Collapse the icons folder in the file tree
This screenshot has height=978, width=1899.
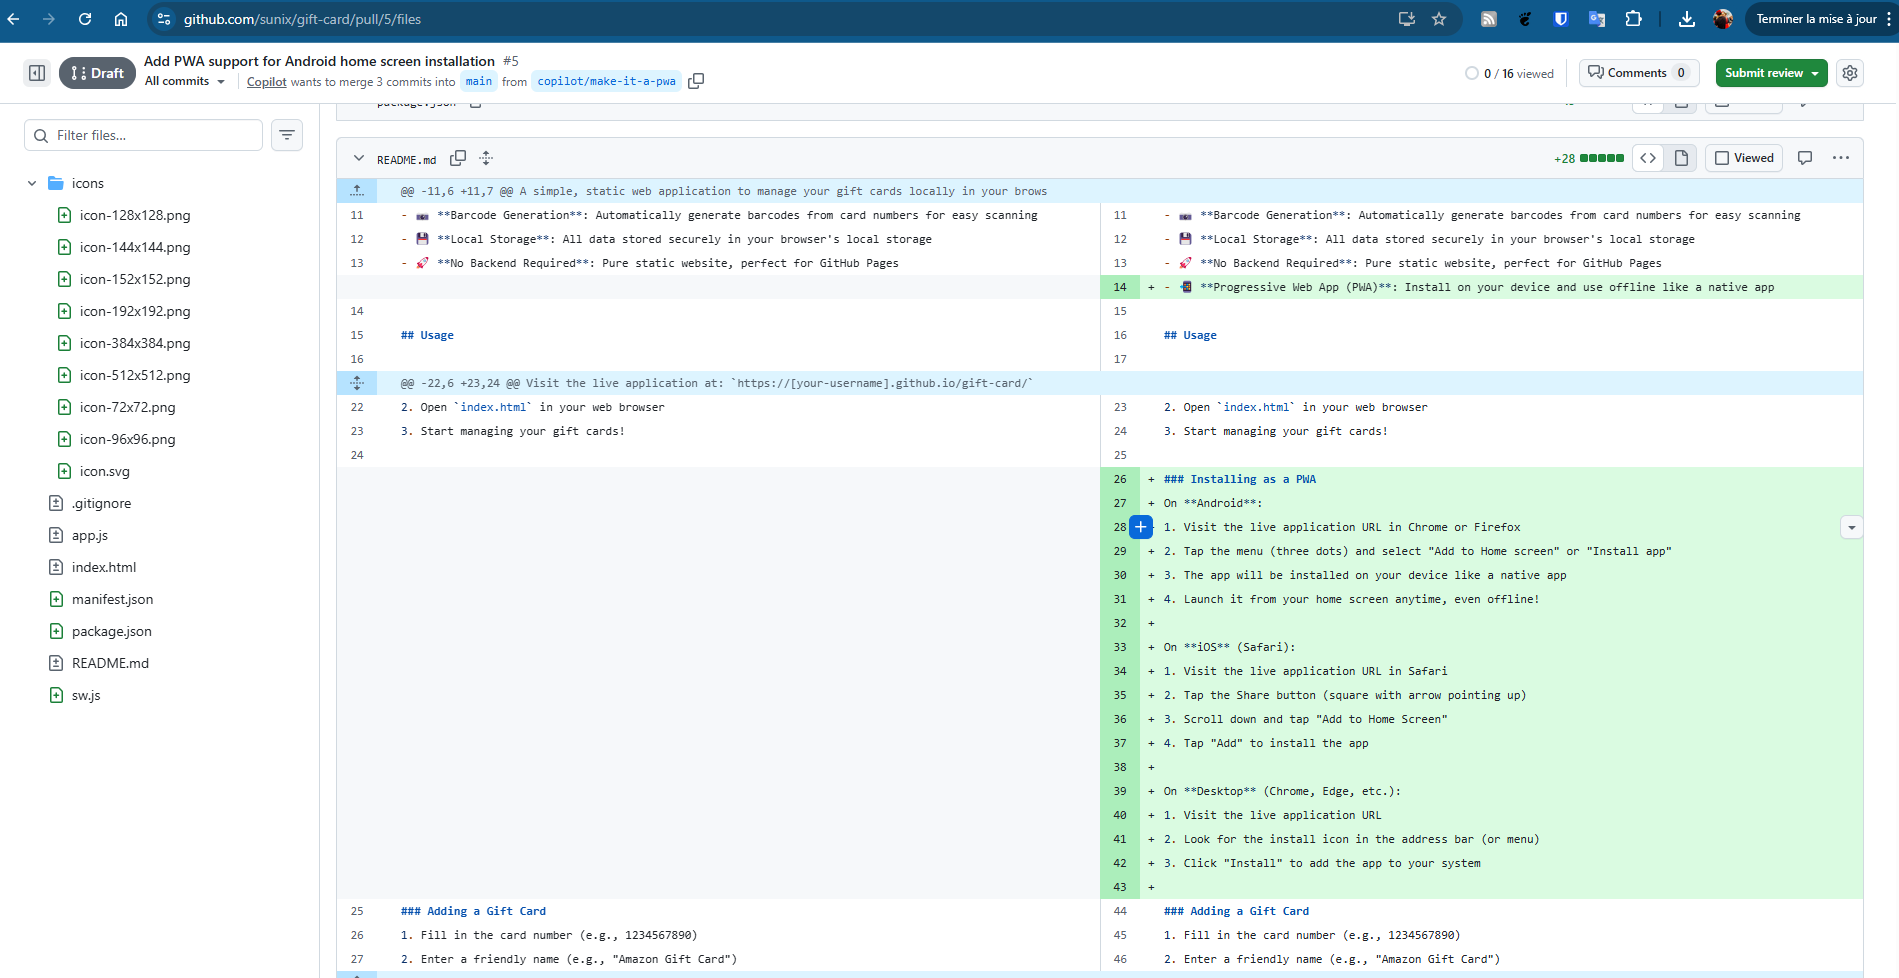pos(31,183)
